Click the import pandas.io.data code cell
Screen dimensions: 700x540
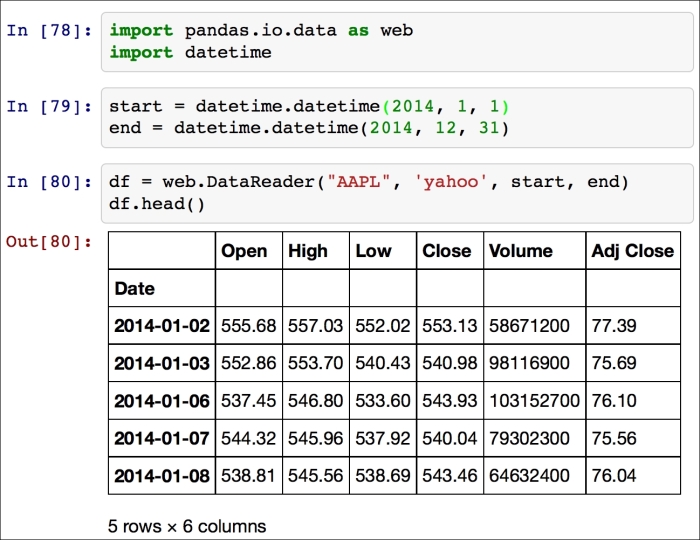click(397, 42)
